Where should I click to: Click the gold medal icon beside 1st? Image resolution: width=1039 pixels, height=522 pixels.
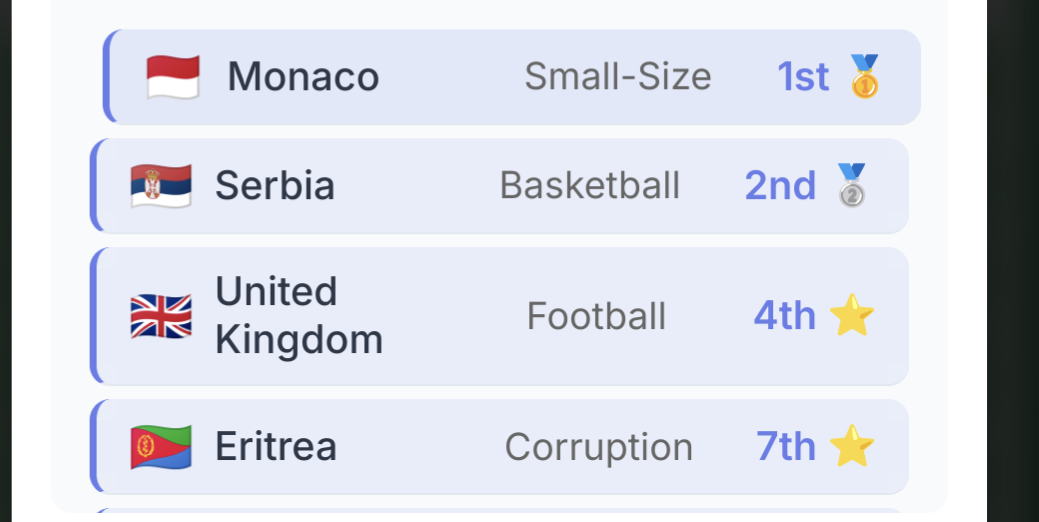[864, 77]
